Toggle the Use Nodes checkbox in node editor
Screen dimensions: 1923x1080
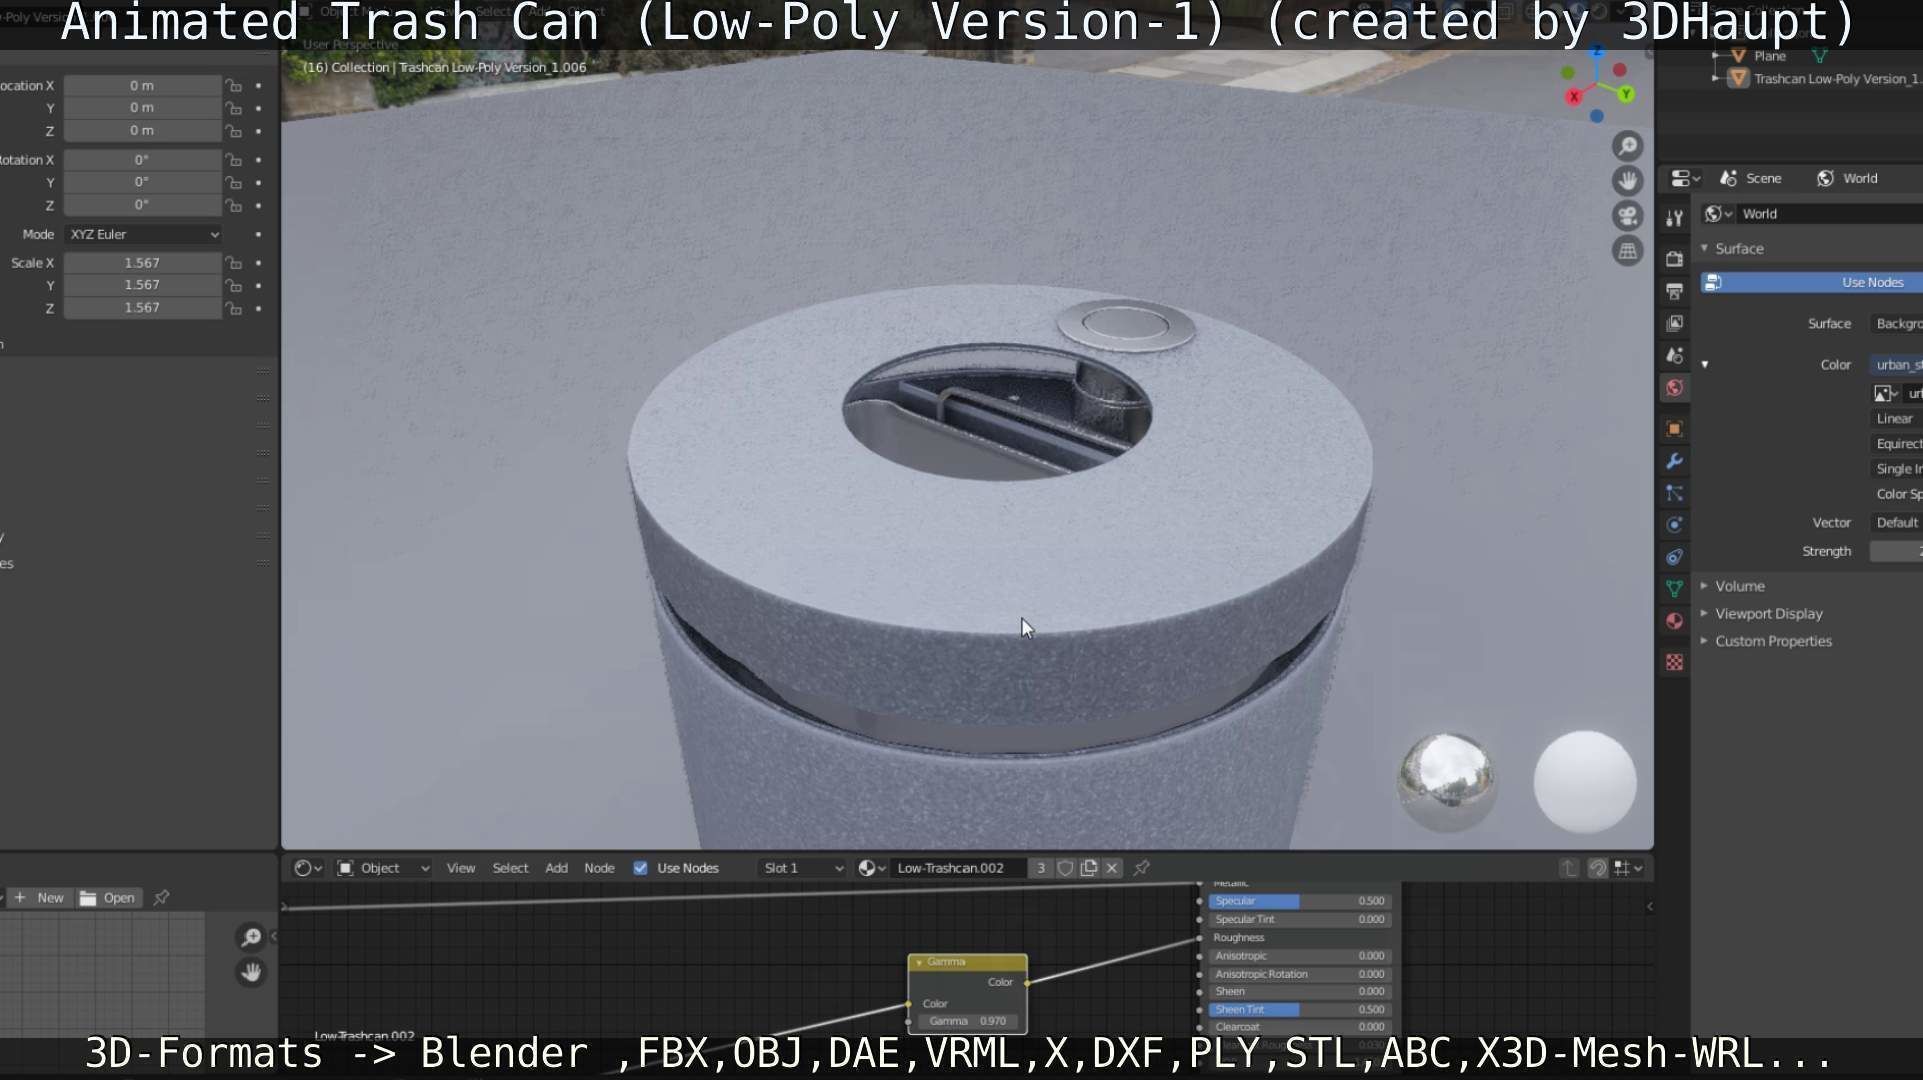(640, 868)
